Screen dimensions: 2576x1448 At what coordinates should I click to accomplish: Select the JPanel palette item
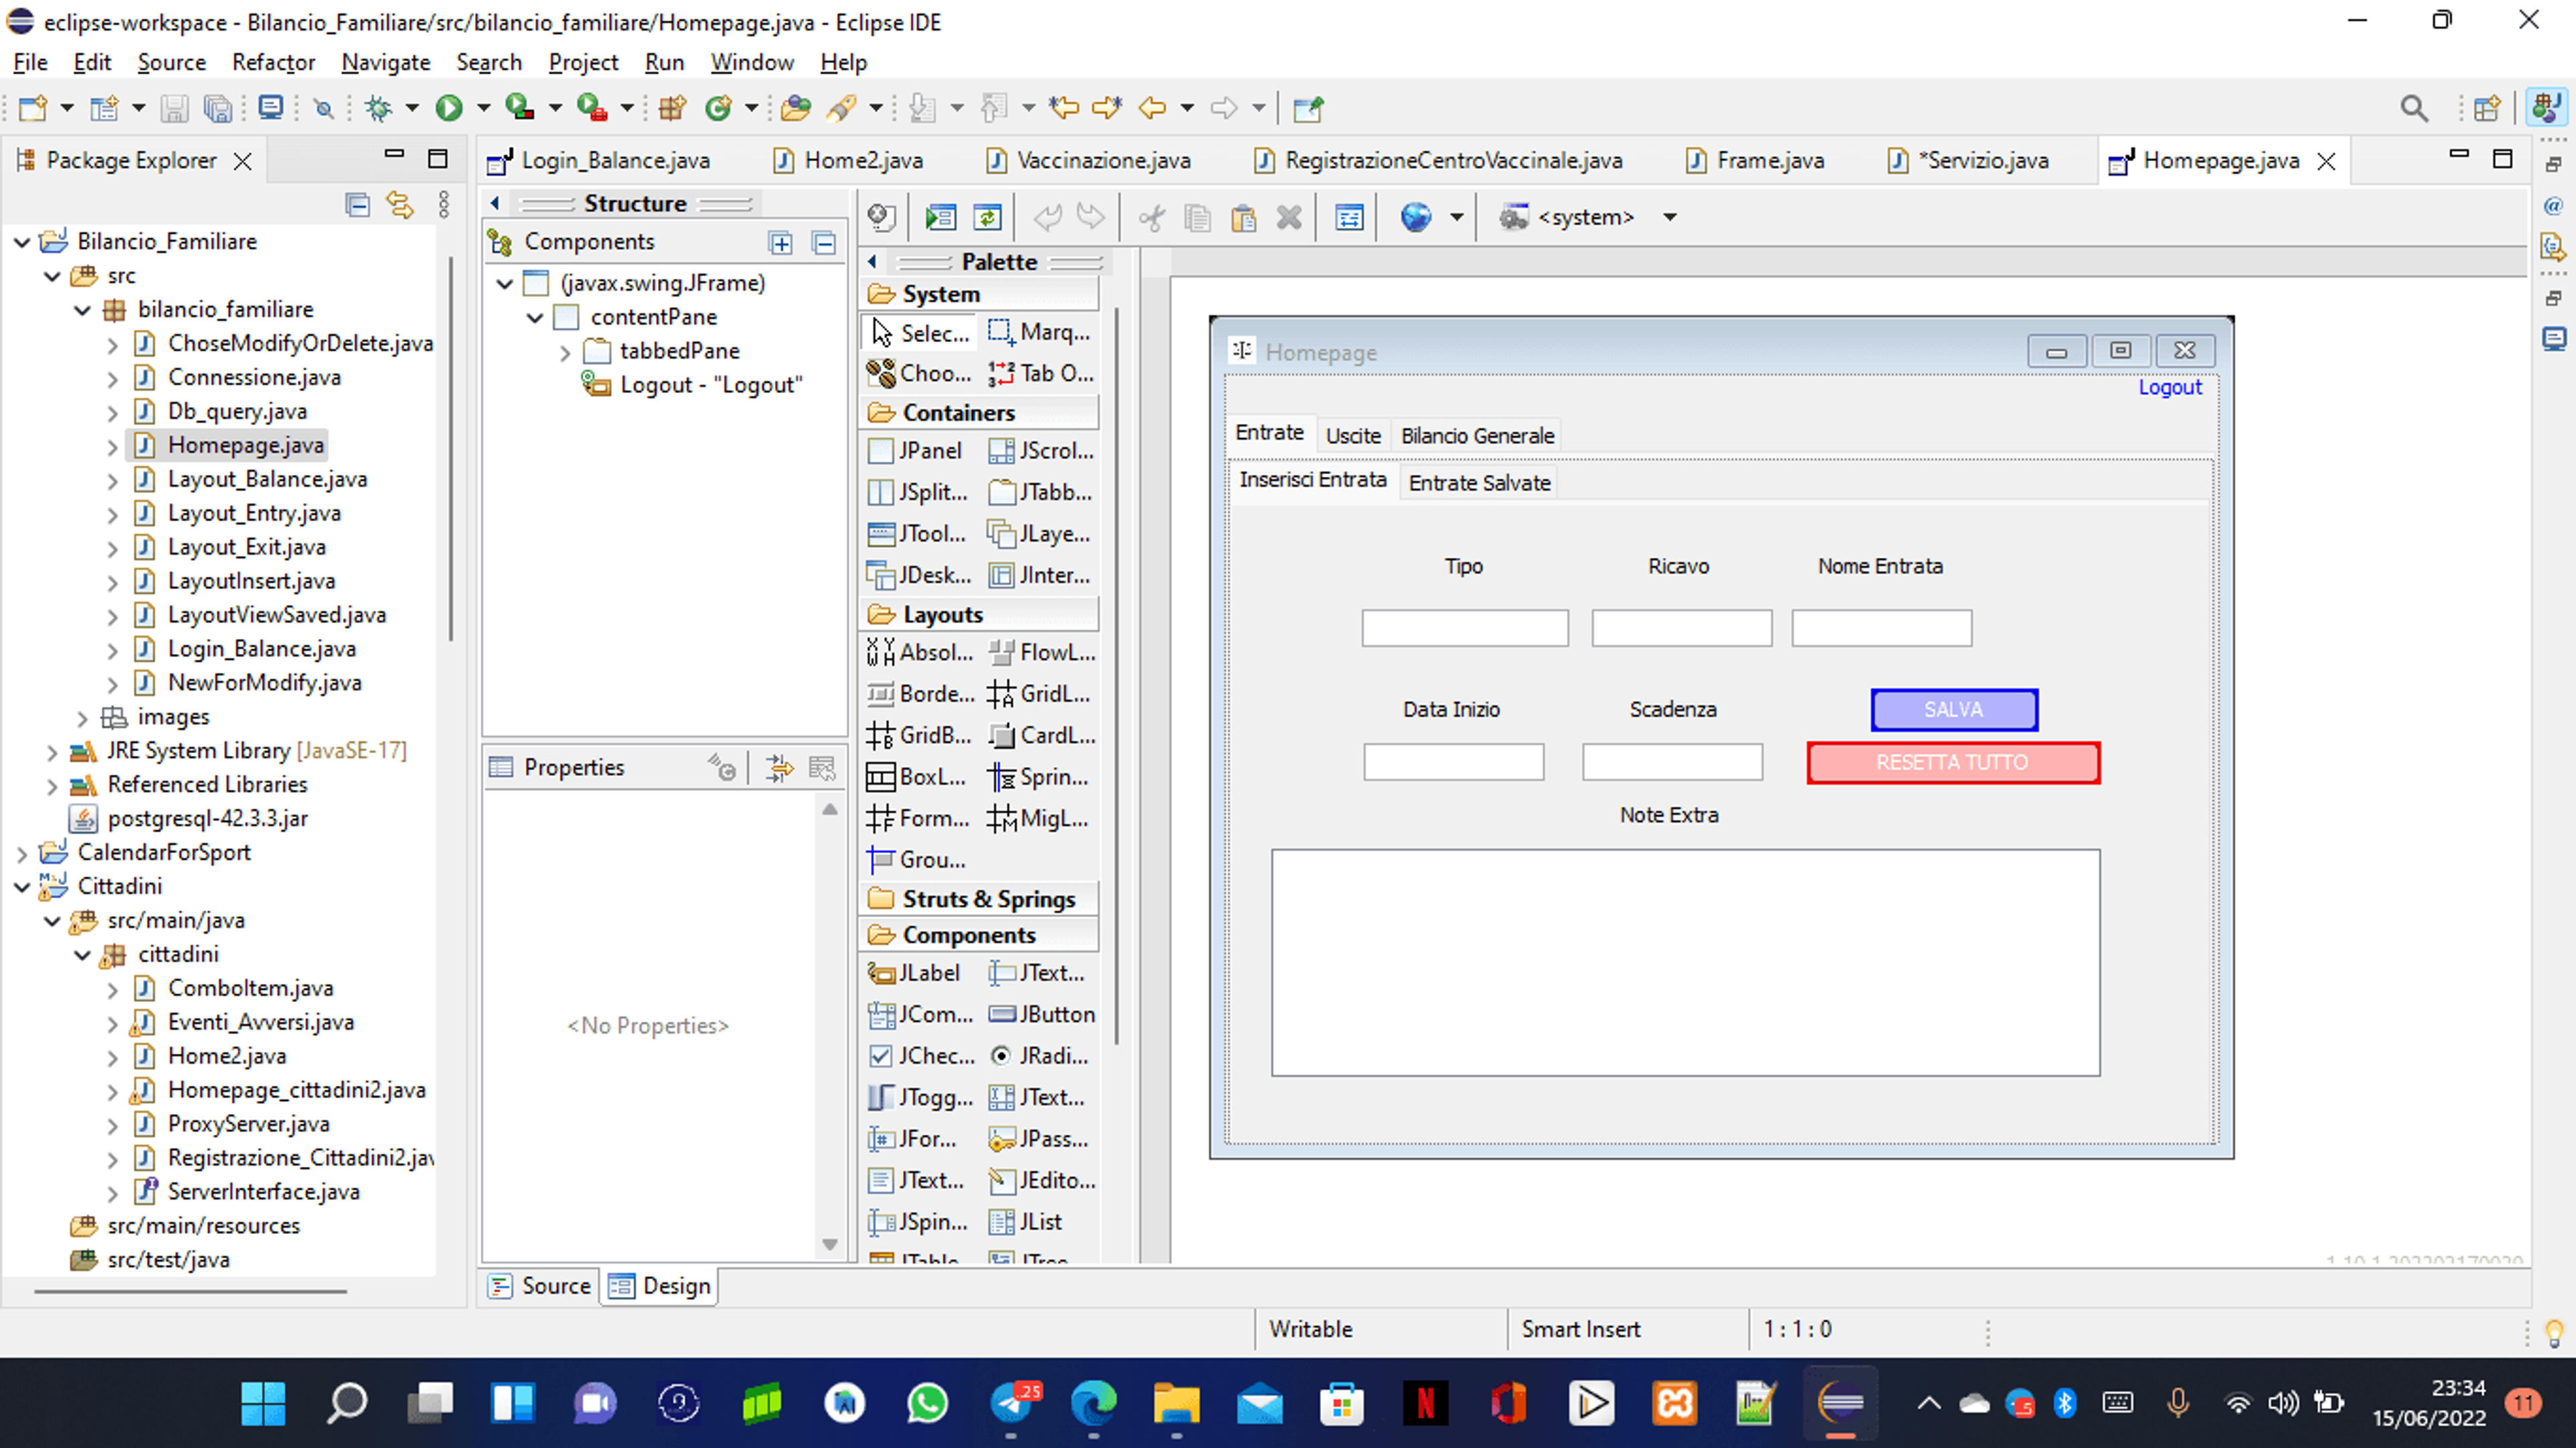click(x=916, y=451)
